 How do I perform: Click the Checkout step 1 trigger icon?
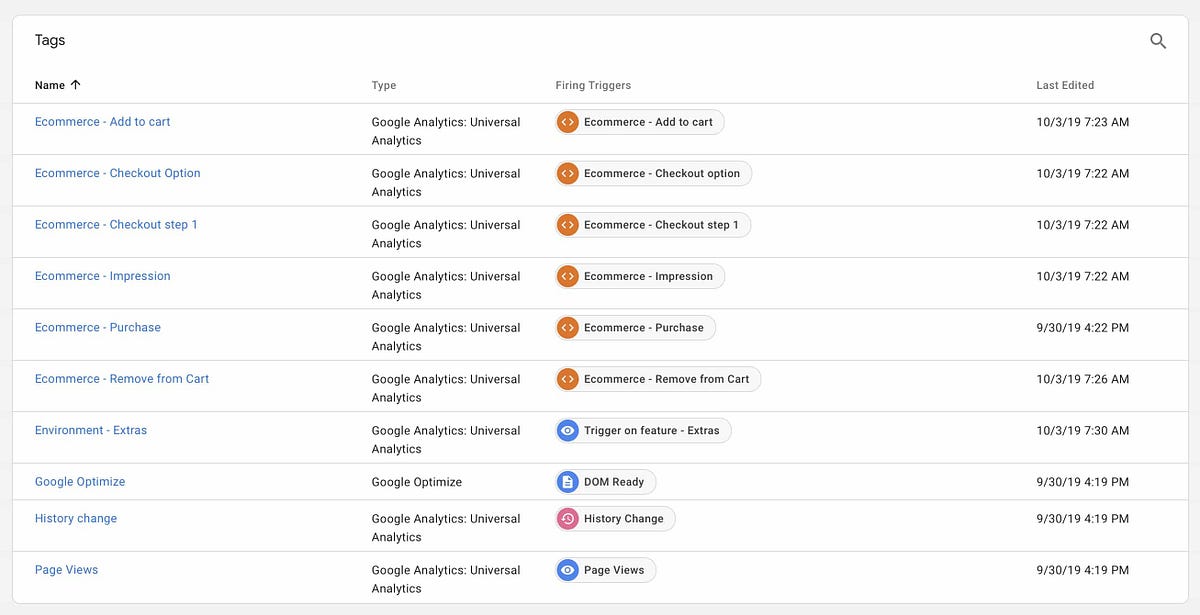(x=568, y=225)
